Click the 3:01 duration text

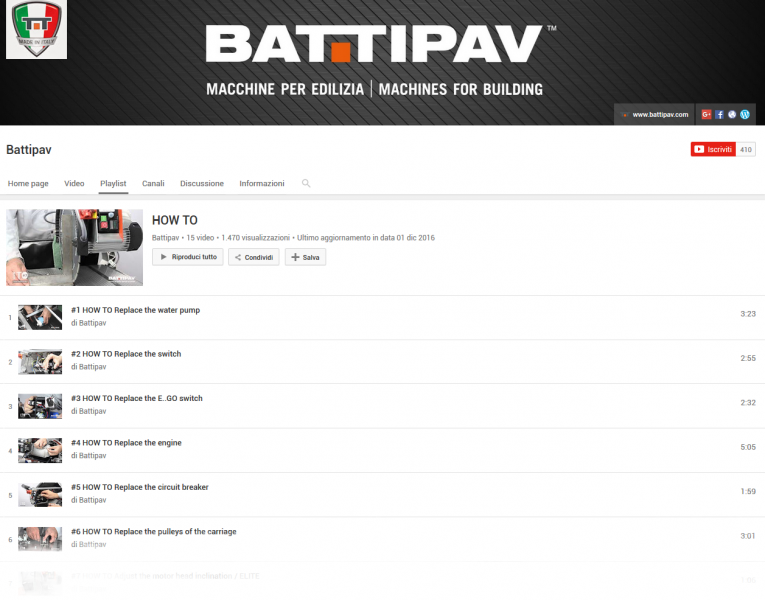pyautogui.click(x=748, y=536)
